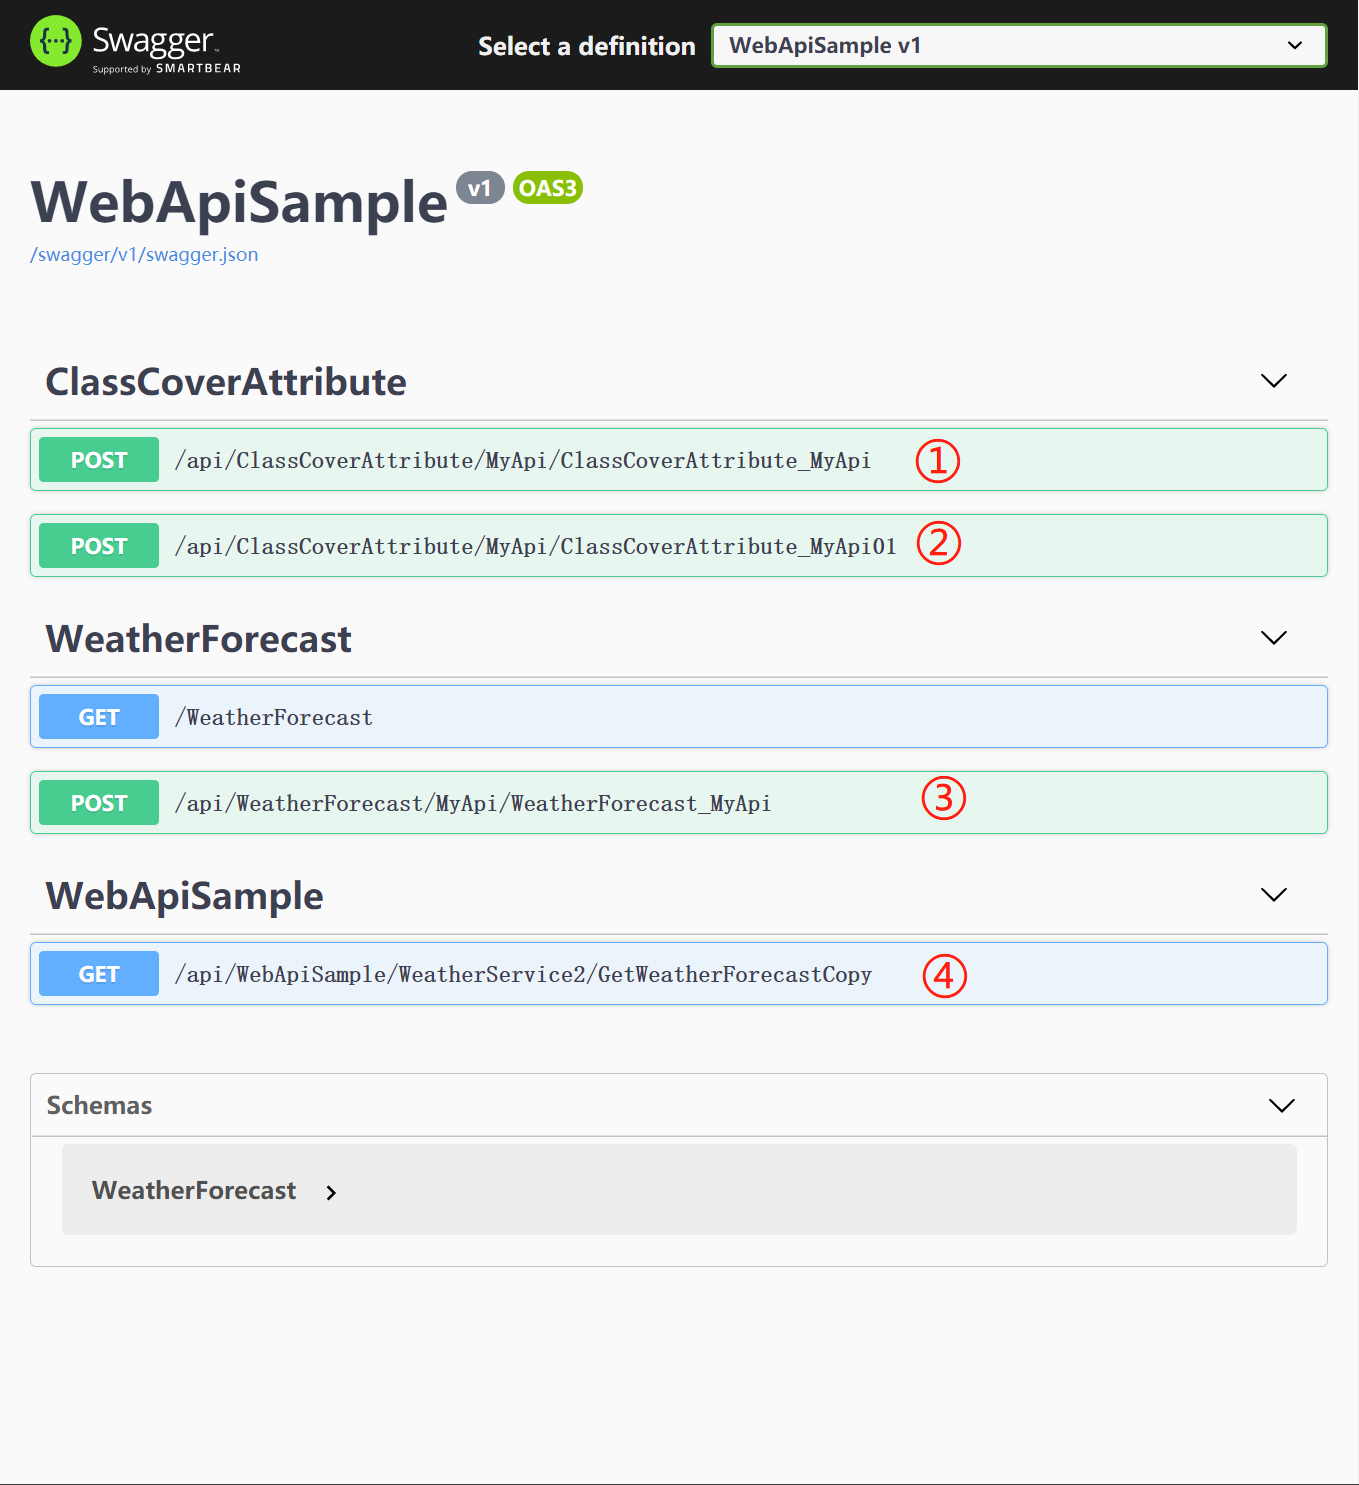Click GET badge for /WeatherForecast endpoint
This screenshot has width=1359, height=1485.
click(99, 717)
